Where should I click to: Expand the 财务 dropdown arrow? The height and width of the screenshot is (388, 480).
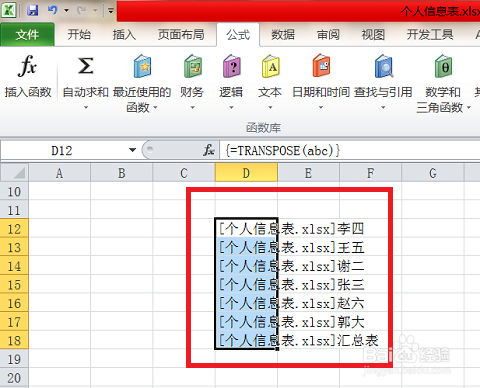pyautogui.click(x=192, y=107)
